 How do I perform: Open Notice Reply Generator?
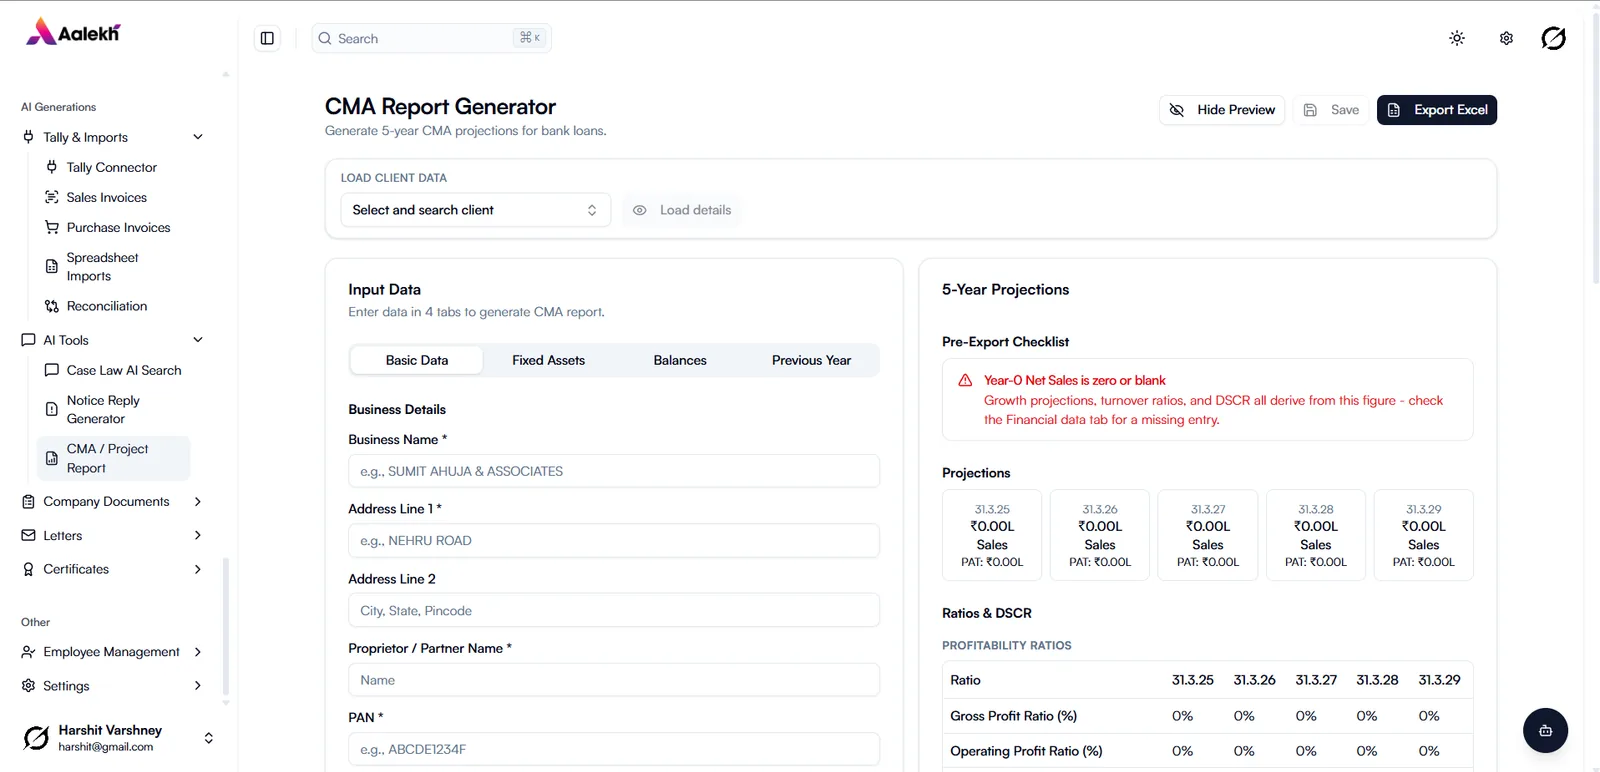point(103,409)
